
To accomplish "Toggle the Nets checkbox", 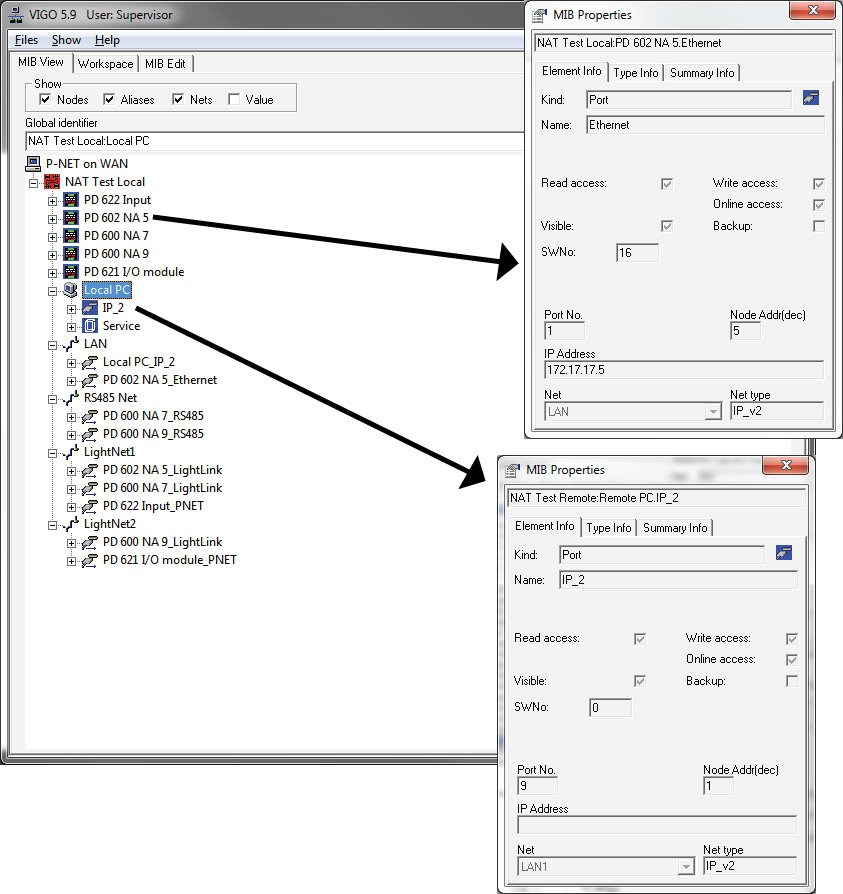I will pyautogui.click(x=178, y=99).
